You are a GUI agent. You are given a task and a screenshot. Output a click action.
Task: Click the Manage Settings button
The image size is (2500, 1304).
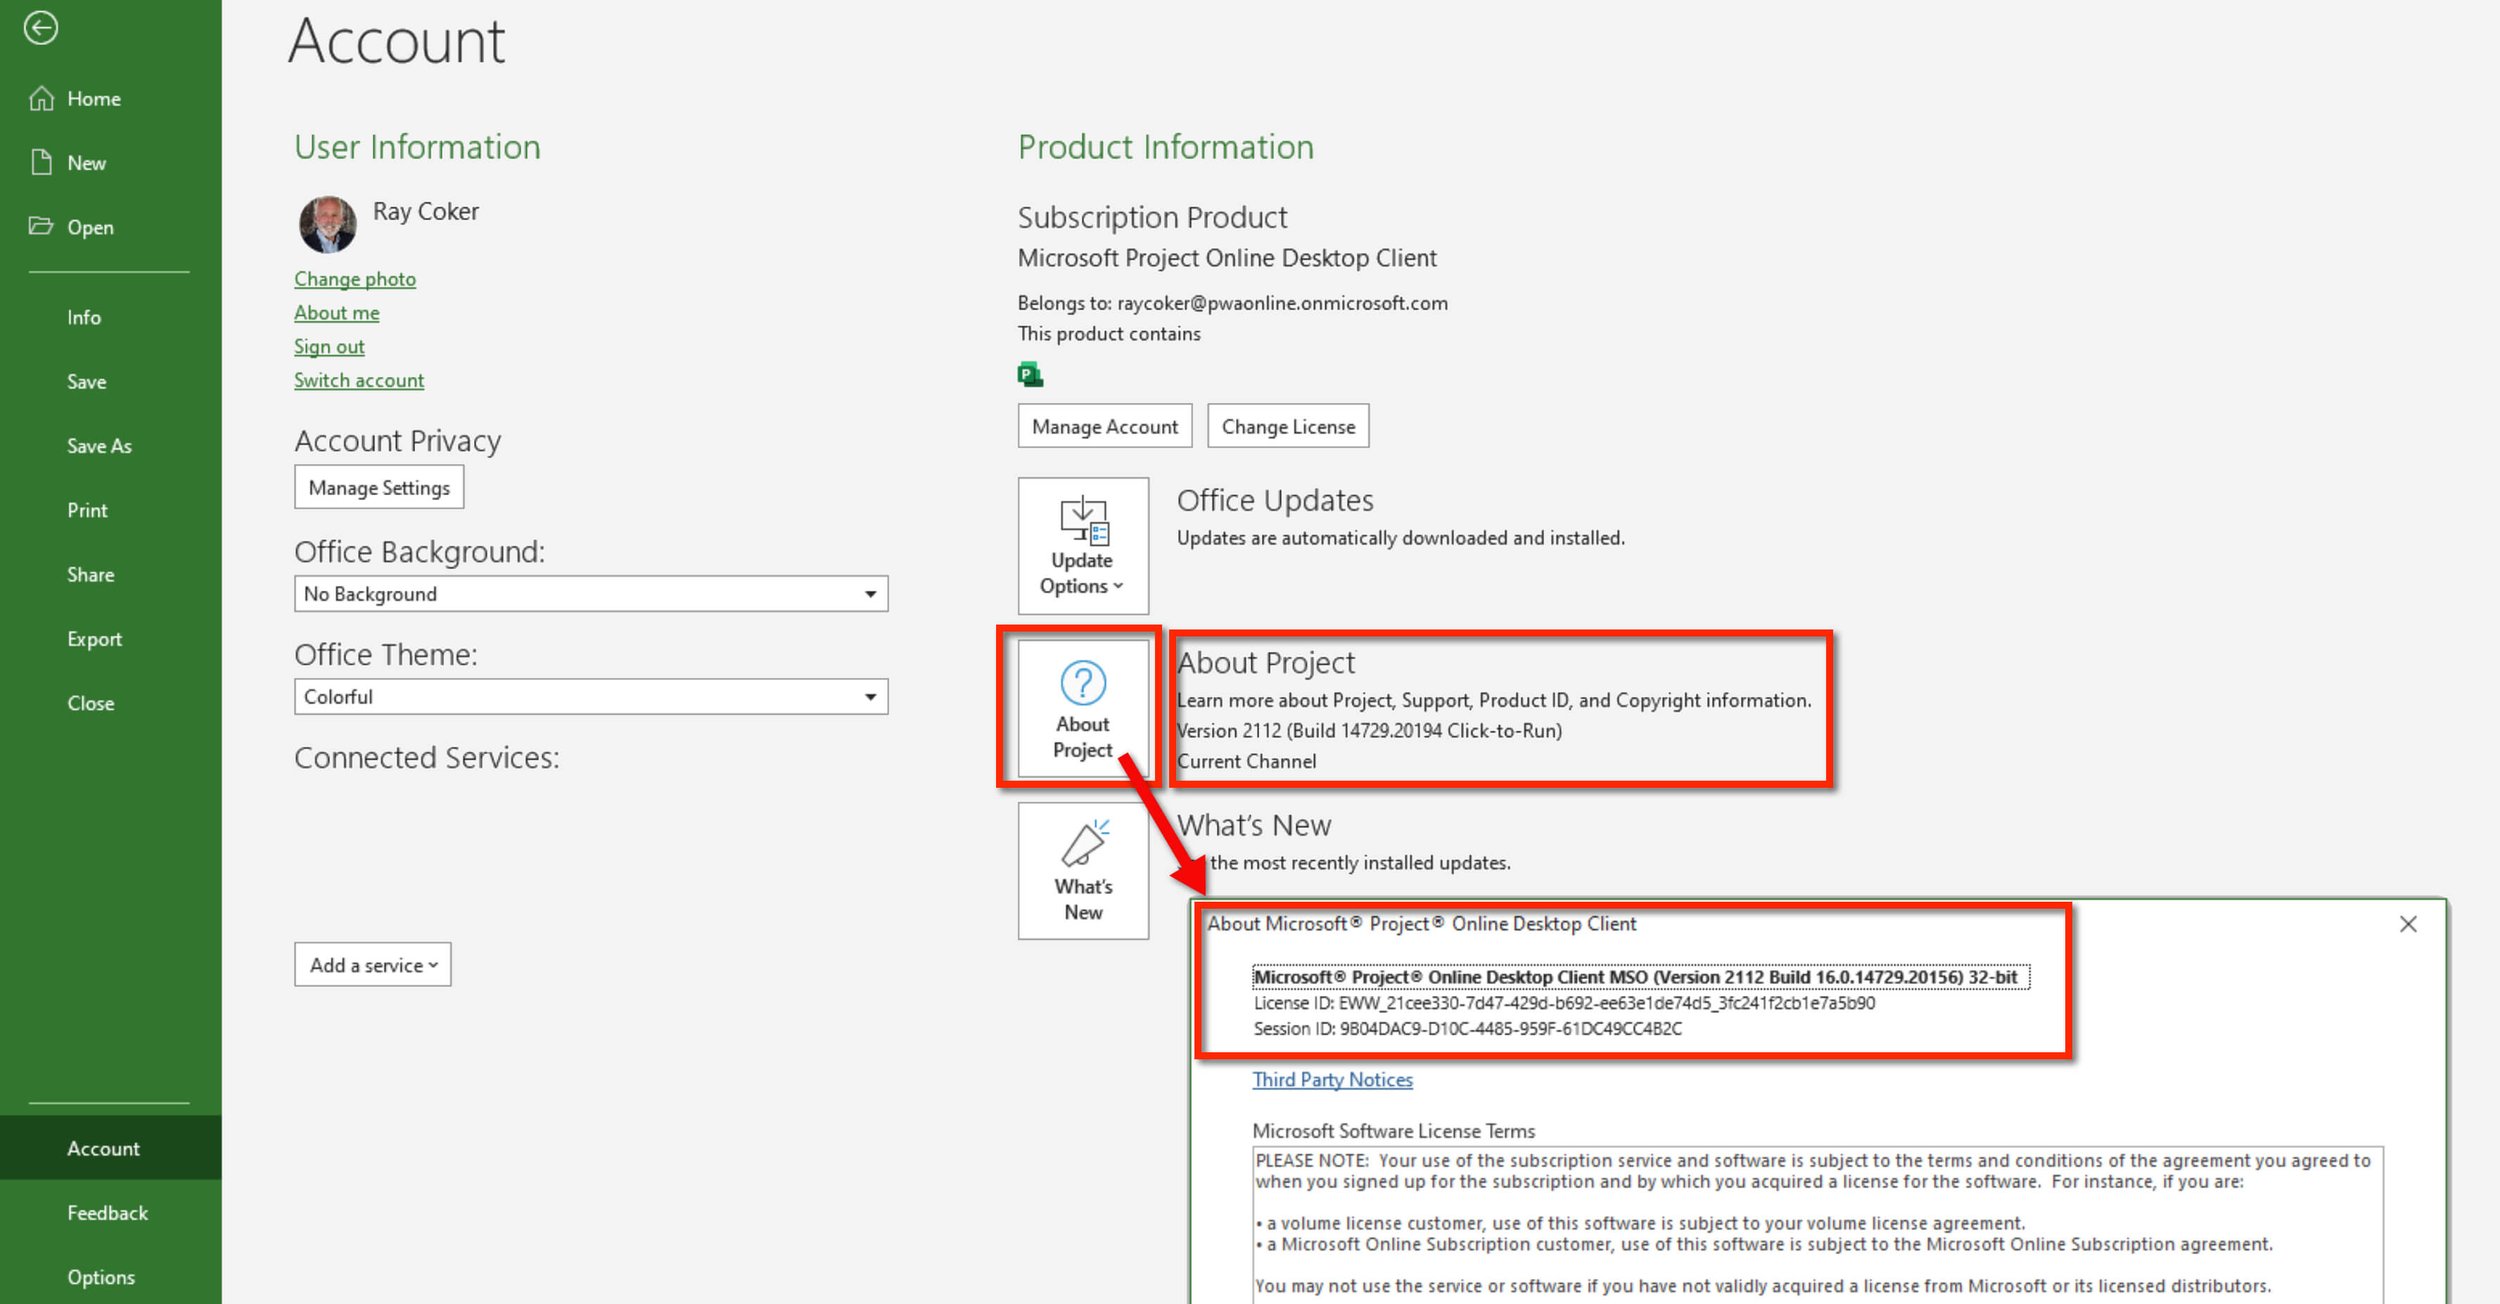[379, 487]
